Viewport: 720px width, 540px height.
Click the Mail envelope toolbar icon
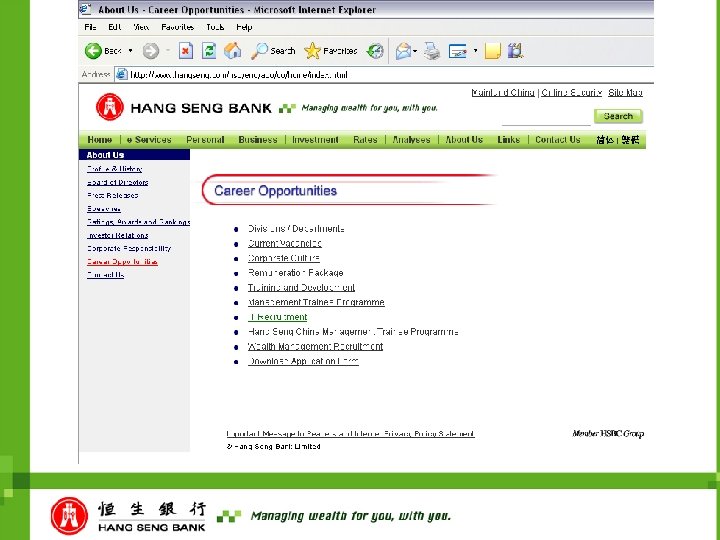(x=403, y=51)
